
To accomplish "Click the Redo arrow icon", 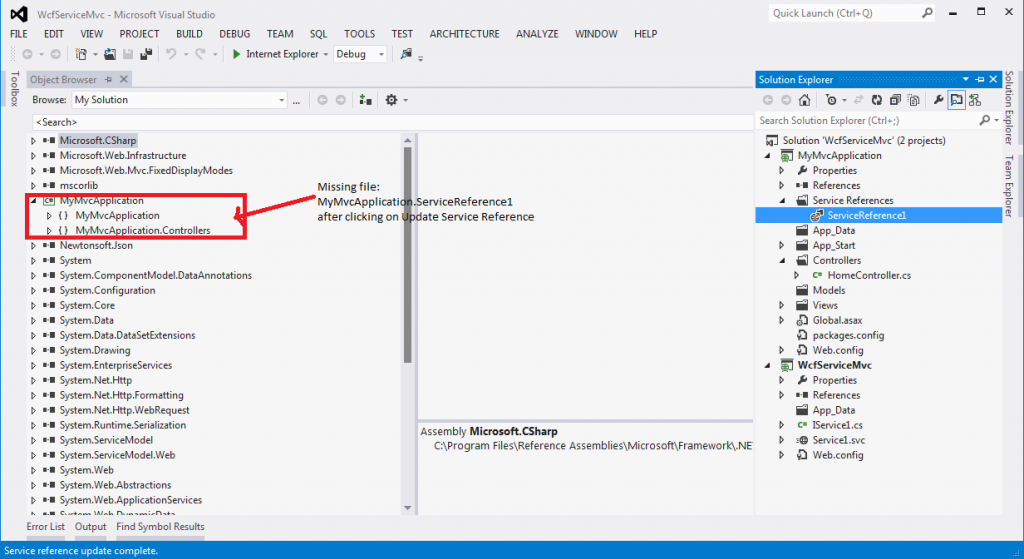I will (200, 54).
